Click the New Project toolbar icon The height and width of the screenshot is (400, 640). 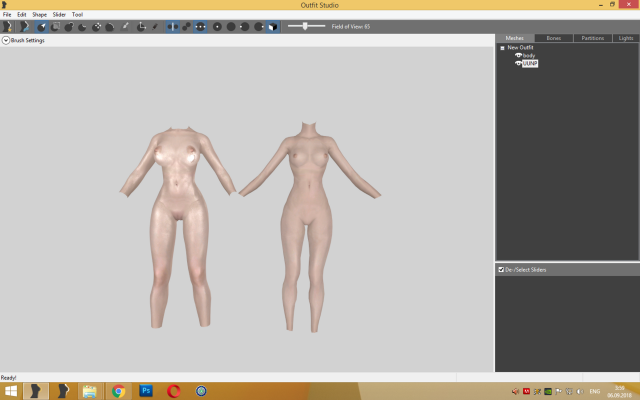pyautogui.click(x=9, y=27)
